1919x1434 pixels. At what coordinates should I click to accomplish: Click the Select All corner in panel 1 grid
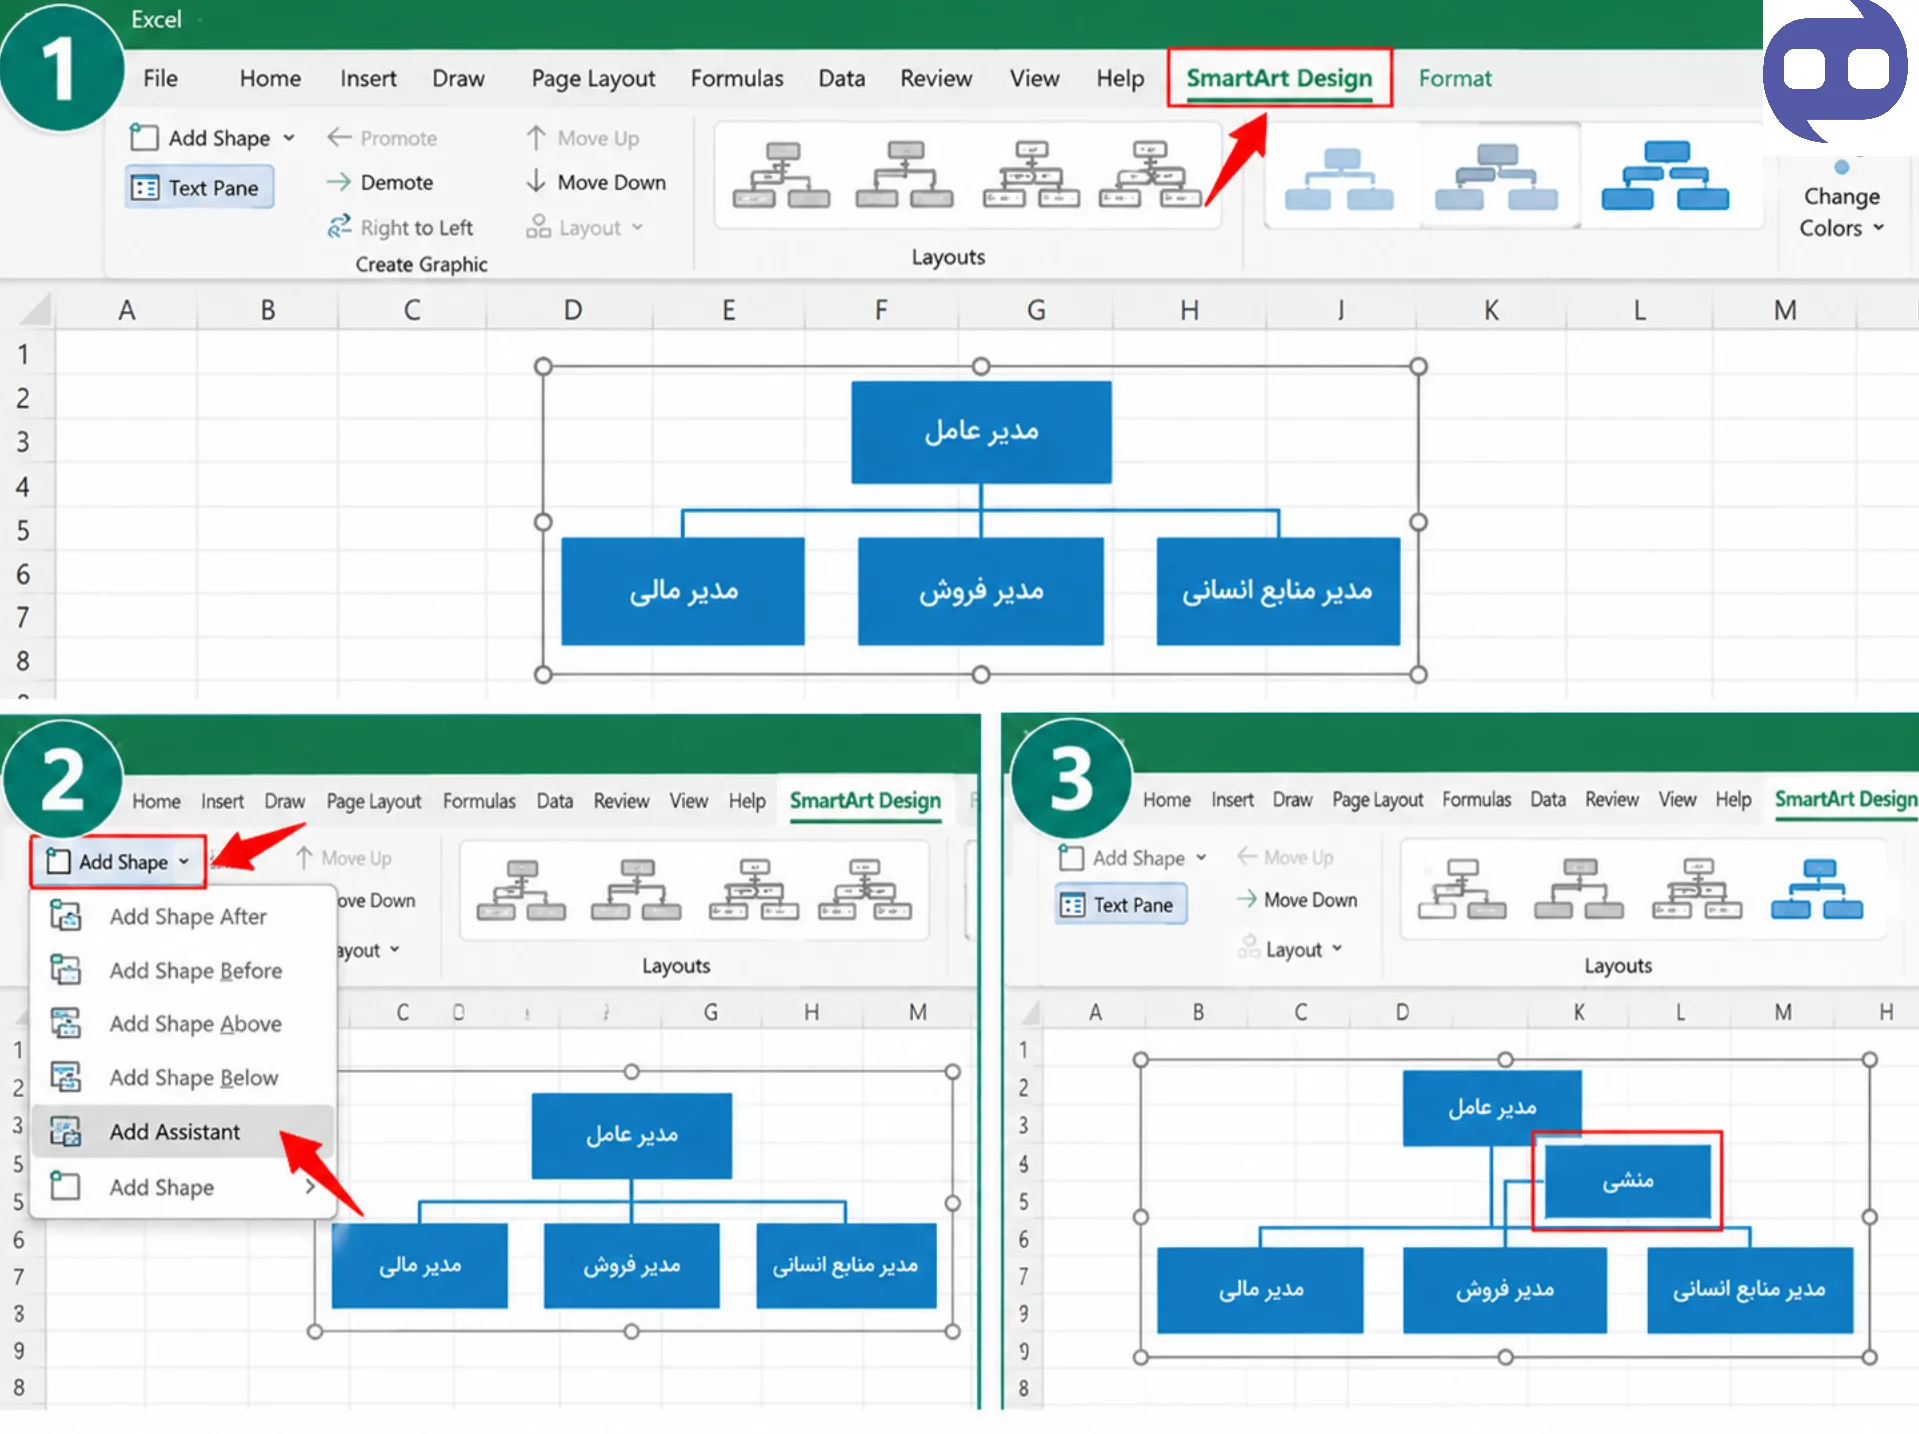click(34, 309)
